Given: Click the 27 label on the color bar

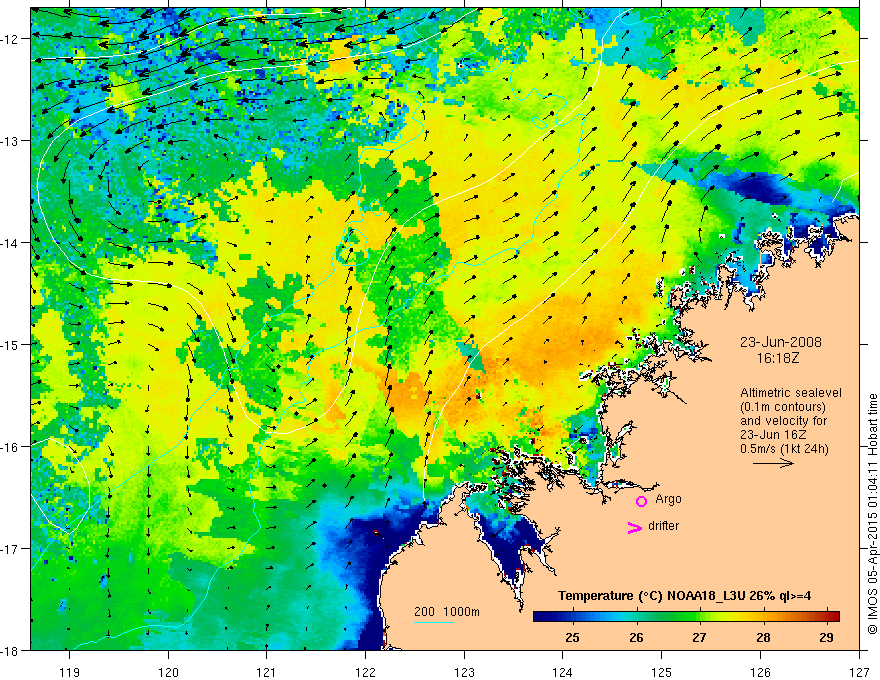Looking at the screenshot, I should point(699,637).
